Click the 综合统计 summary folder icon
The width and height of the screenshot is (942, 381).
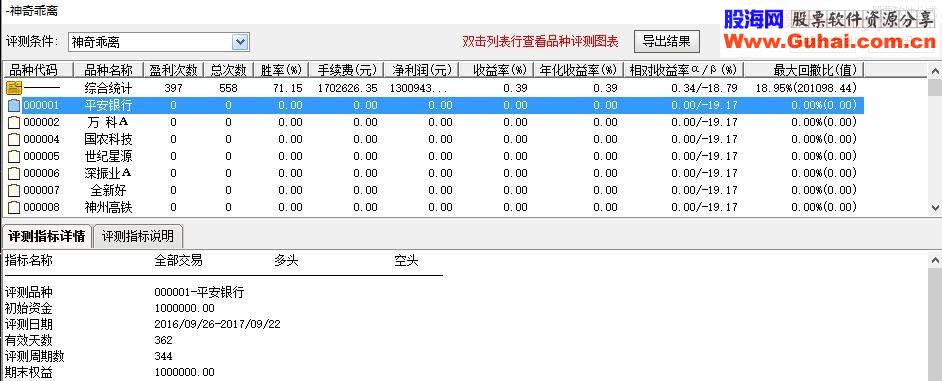(14, 88)
